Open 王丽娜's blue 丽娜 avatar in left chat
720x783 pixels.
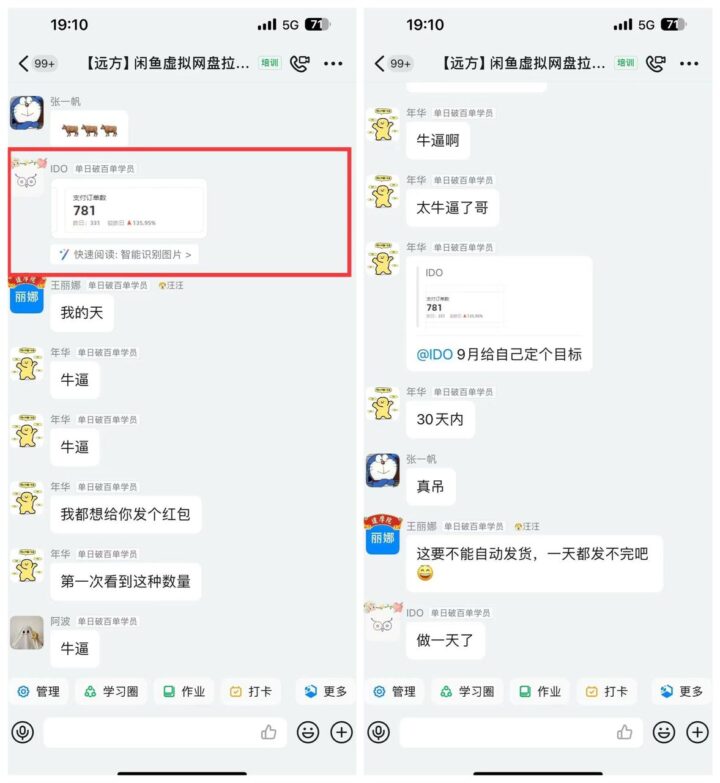tap(27, 296)
